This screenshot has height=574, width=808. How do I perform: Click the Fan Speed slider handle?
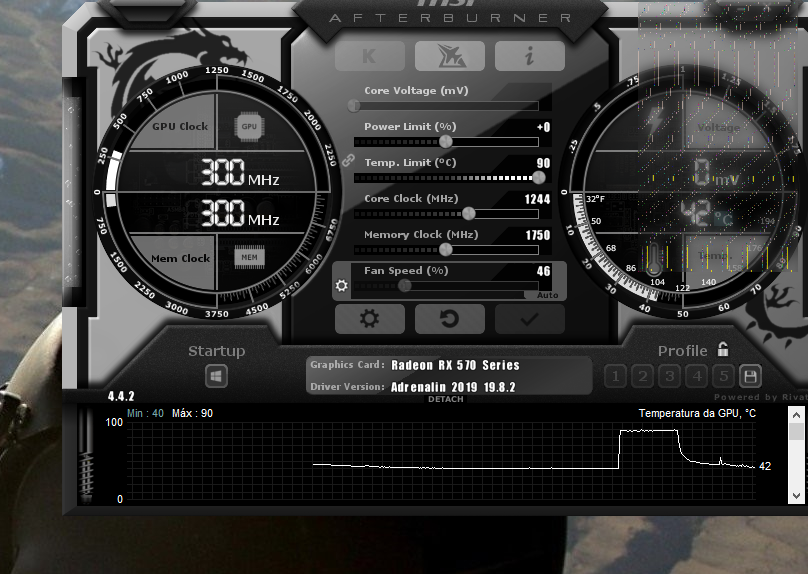[x=405, y=285]
